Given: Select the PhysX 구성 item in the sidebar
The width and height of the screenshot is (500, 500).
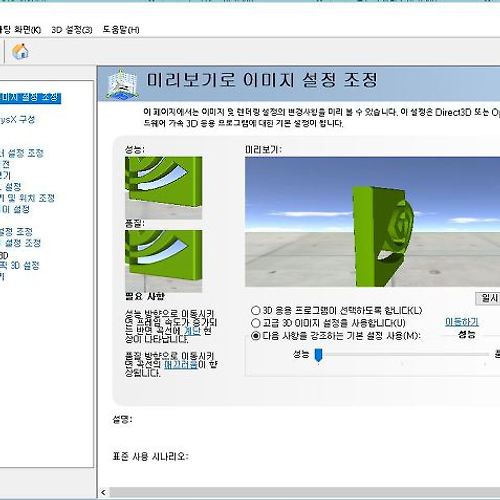Looking at the screenshot, I should pos(17,119).
